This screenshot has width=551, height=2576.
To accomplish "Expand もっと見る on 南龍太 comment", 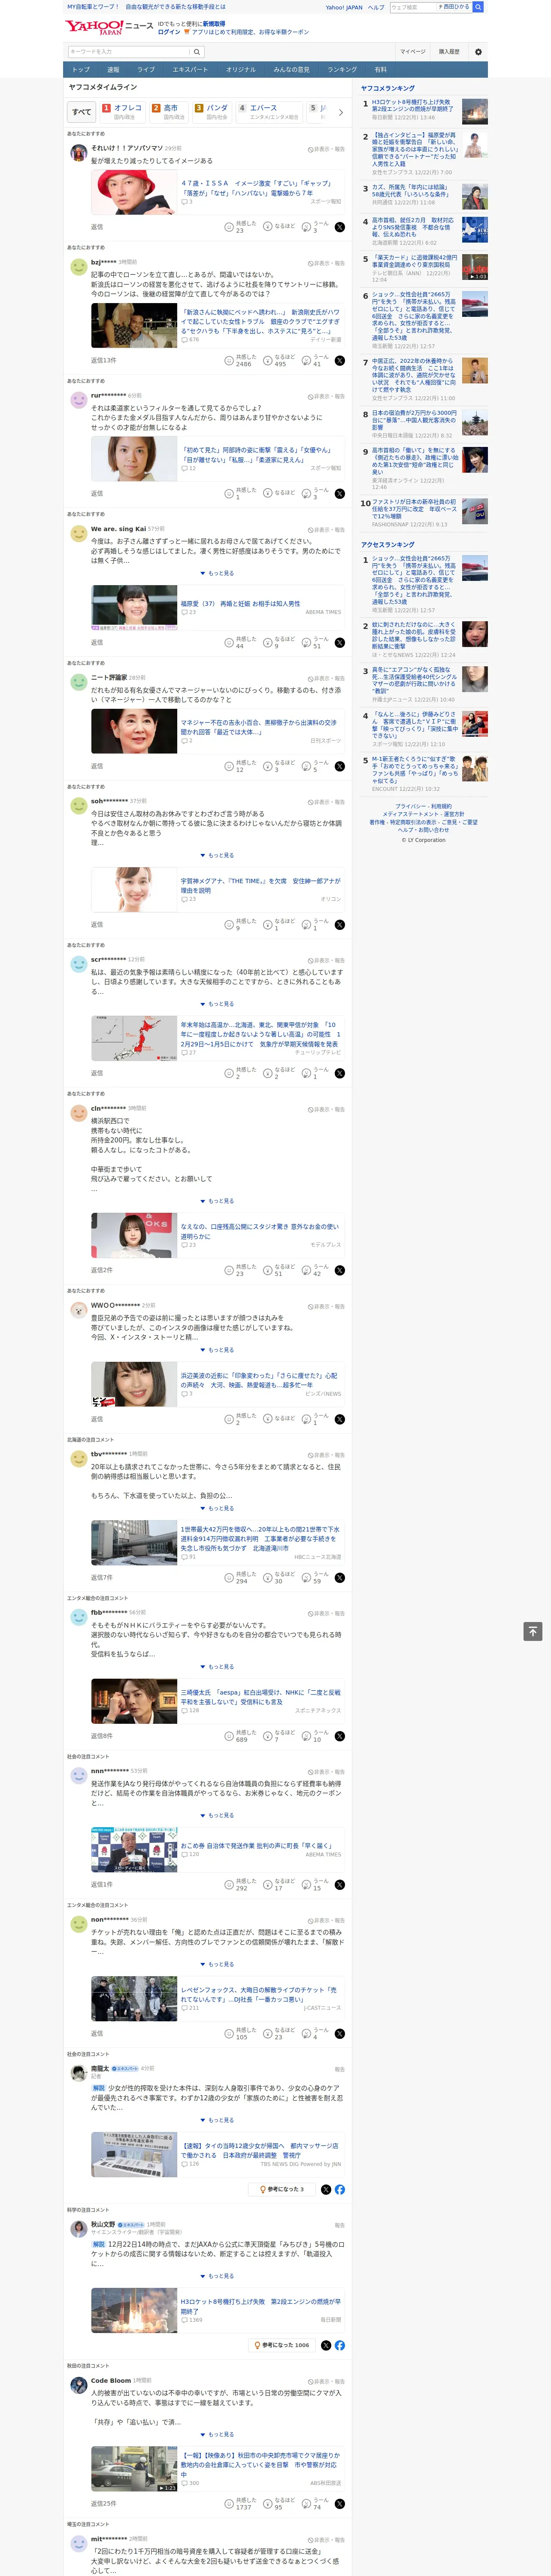I will [217, 2120].
